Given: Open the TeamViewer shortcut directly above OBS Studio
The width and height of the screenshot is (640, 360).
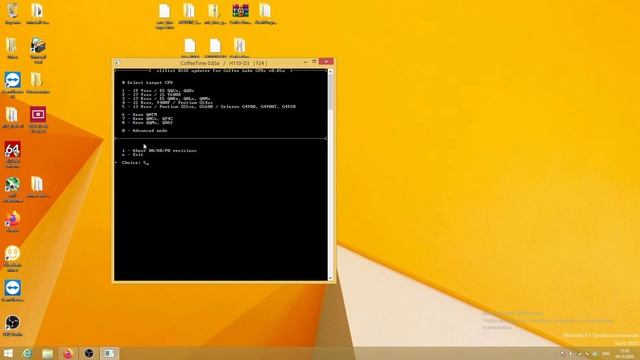Looking at the screenshot, I should tap(13, 288).
